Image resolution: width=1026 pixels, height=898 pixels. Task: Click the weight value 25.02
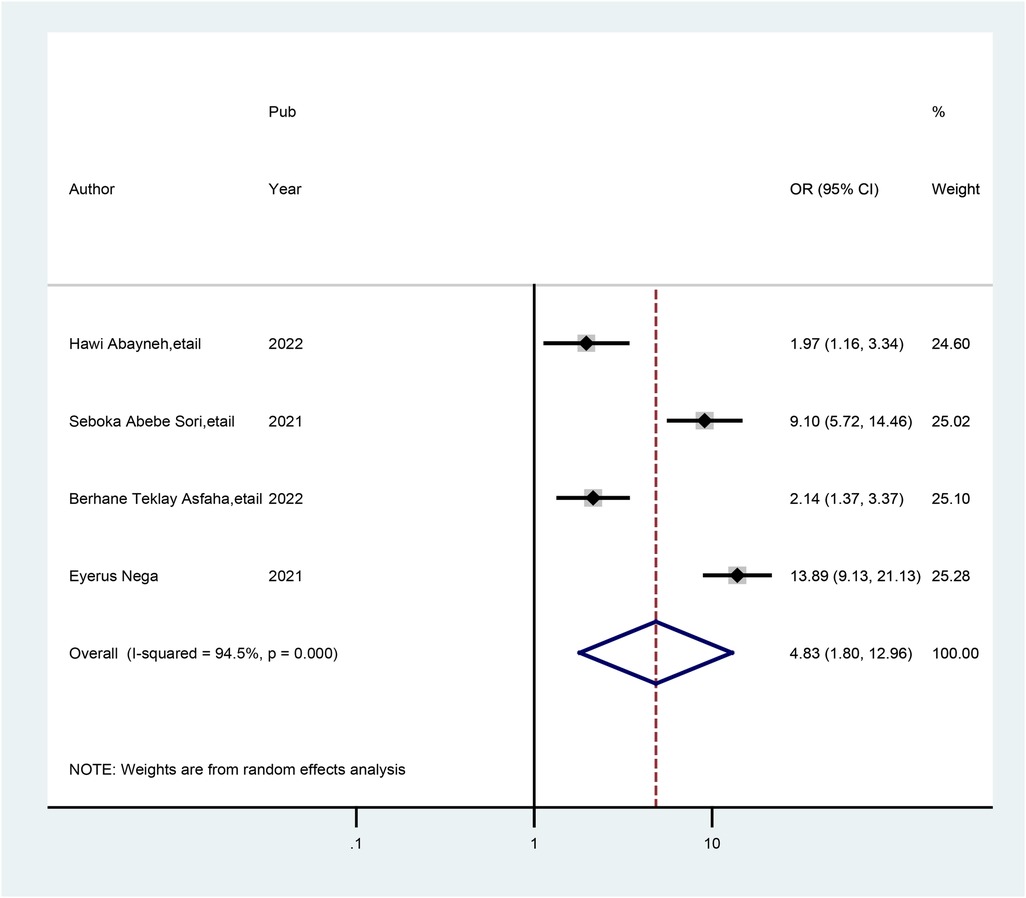(x=951, y=422)
